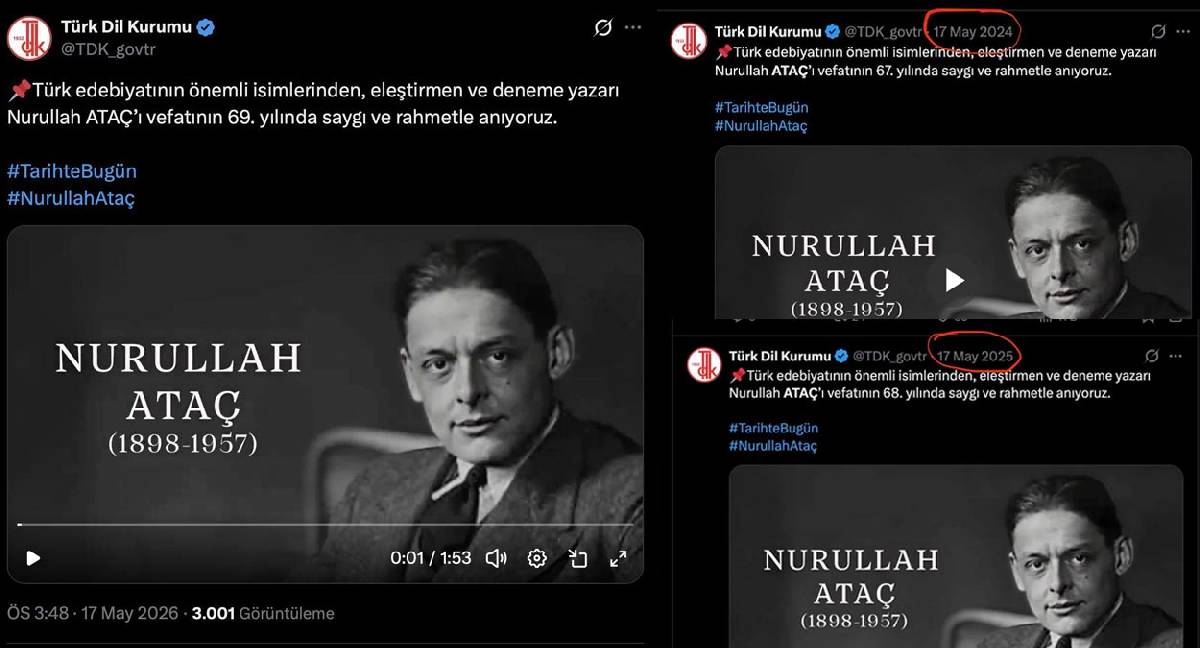Image resolution: width=1200 pixels, height=648 pixels.
Task: Click the '68. yılında' text in 2025 tweet
Action: [908, 393]
